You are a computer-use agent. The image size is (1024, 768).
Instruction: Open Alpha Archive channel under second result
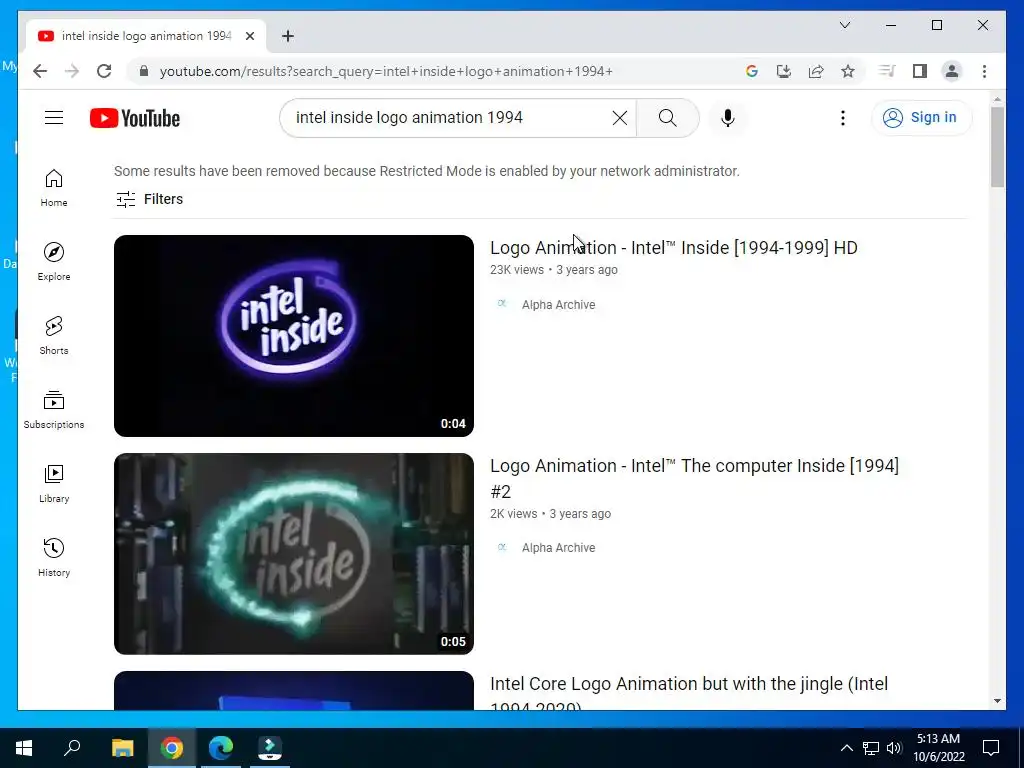click(x=558, y=548)
